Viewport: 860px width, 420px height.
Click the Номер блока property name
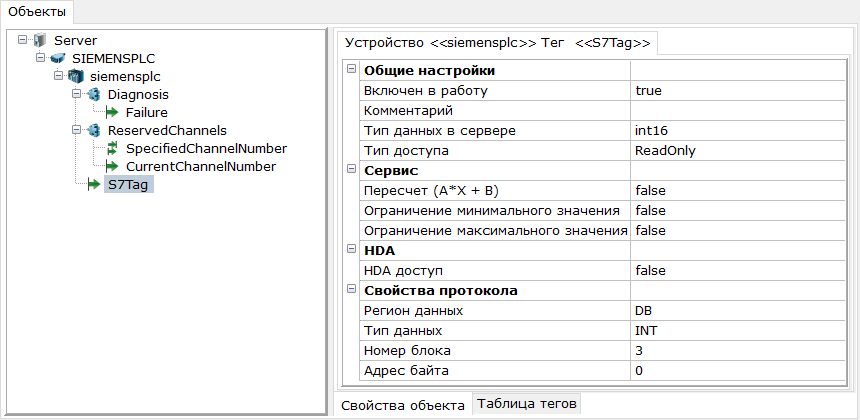click(x=408, y=350)
